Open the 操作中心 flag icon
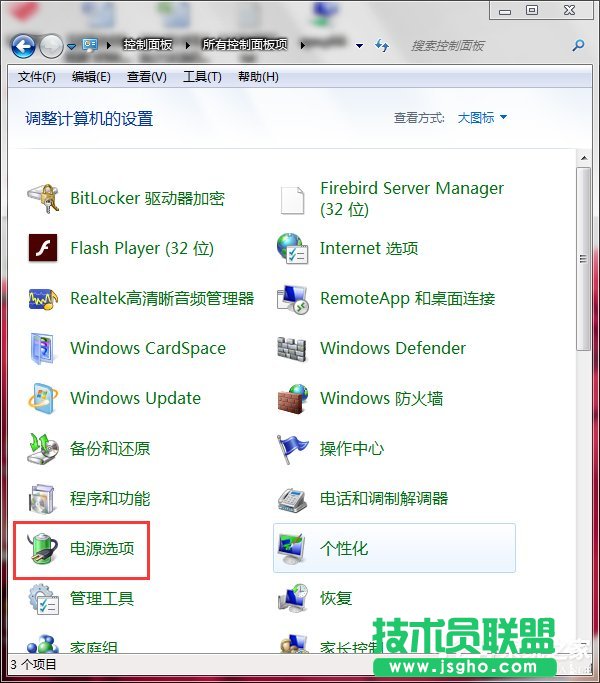This screenshot has width=600, height=683. coord(292,448)
